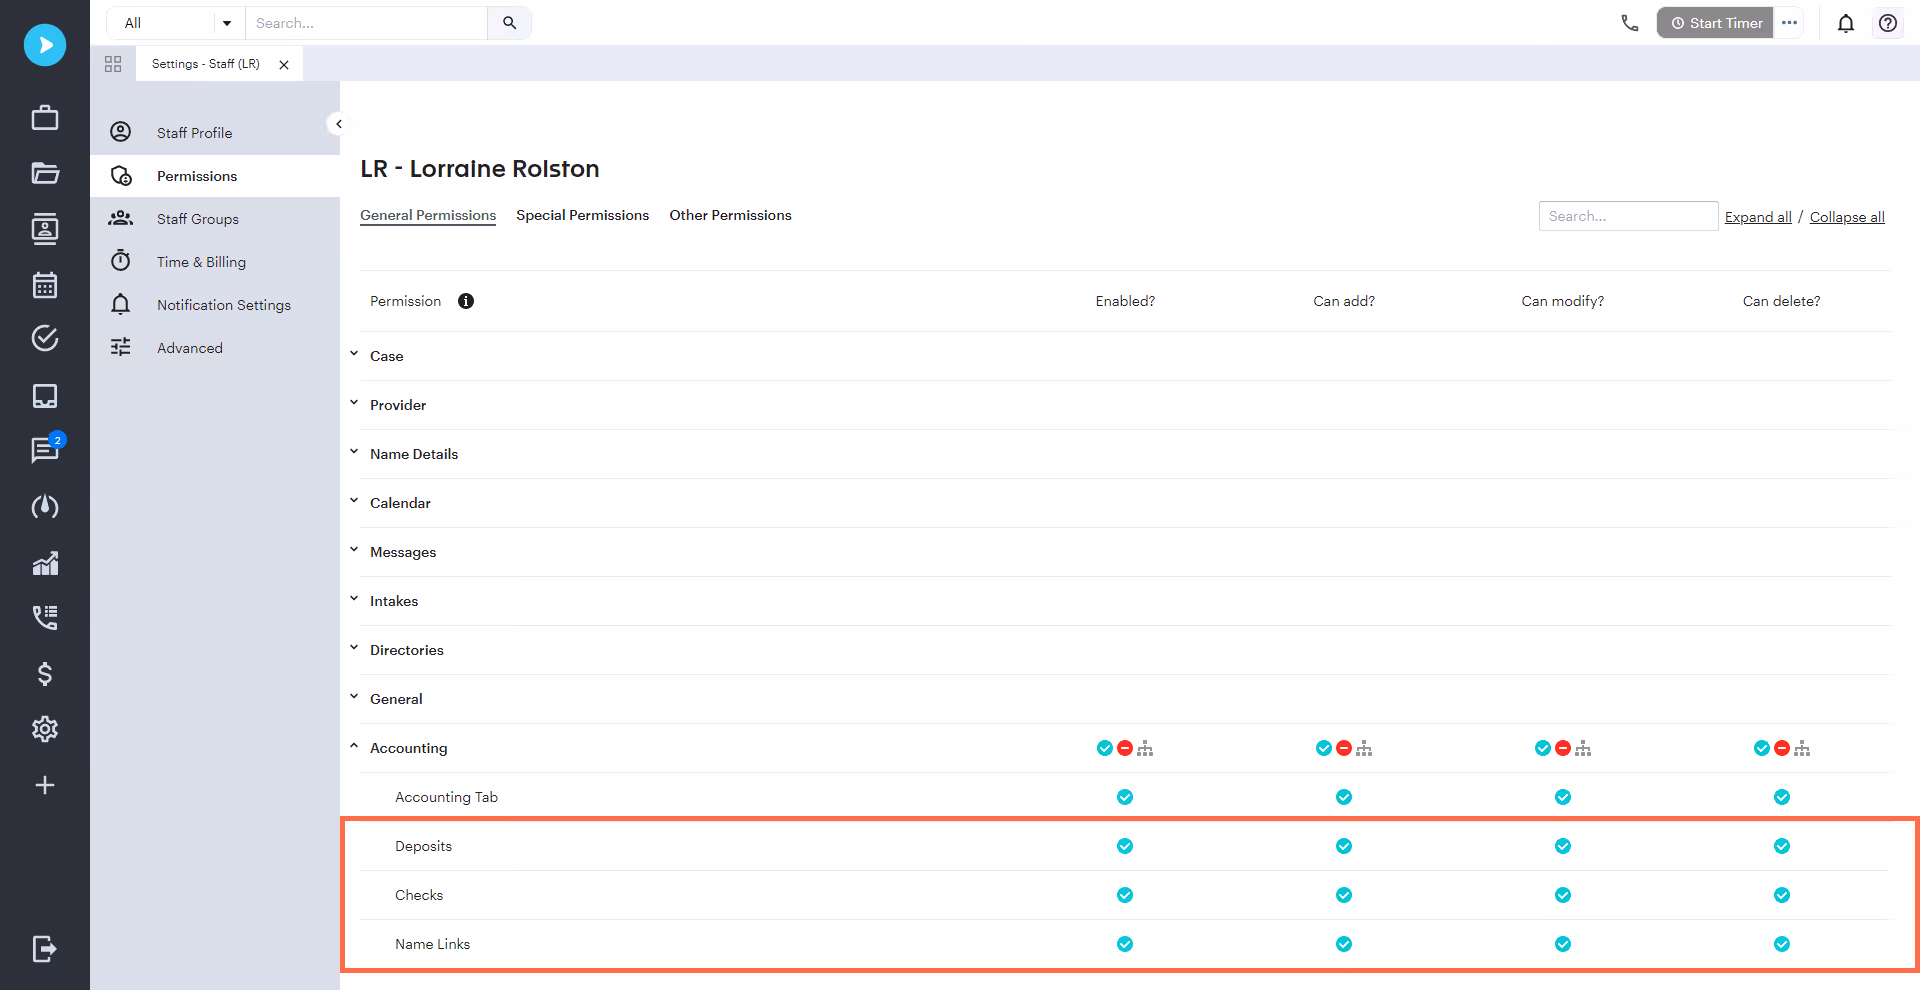Expand the Case permission group
This screenshot has width=1920, height=990.
click(354, 354)
